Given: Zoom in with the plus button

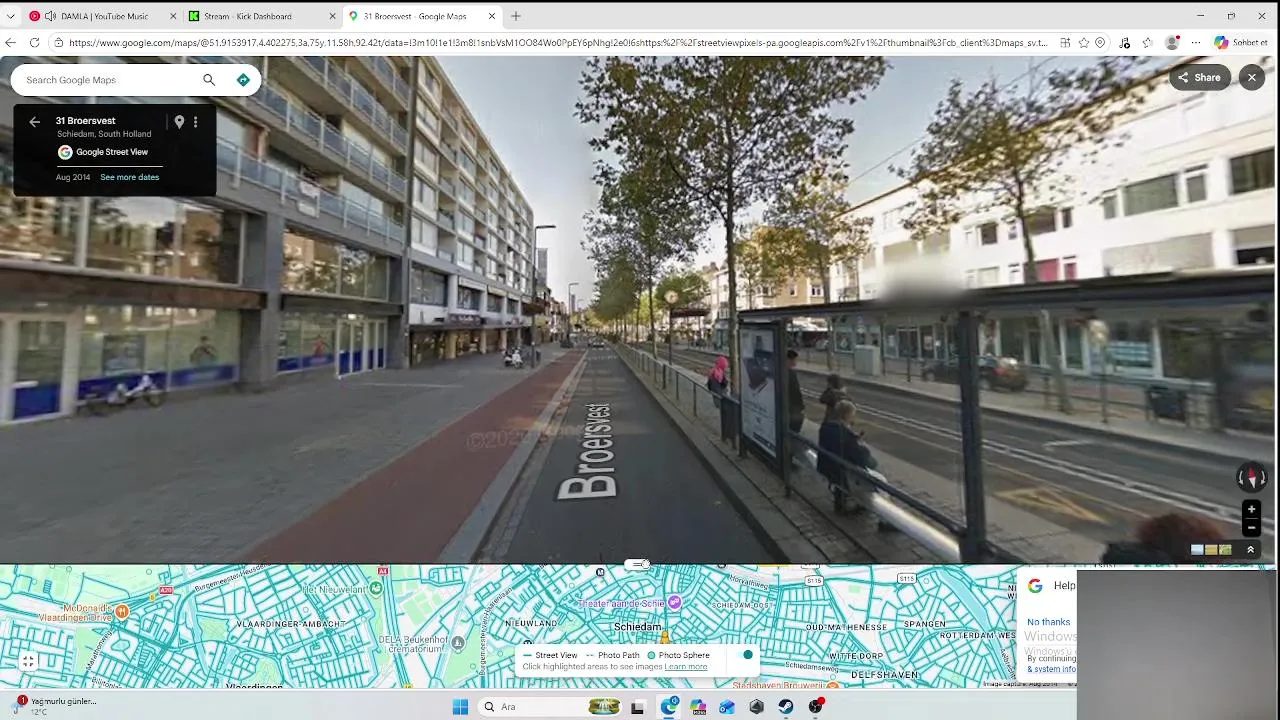Looking at the screenshot, I should (1251, 509).
